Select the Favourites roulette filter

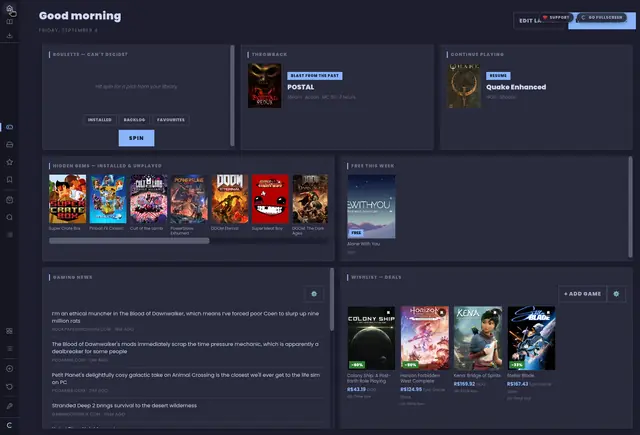point(171,120)
